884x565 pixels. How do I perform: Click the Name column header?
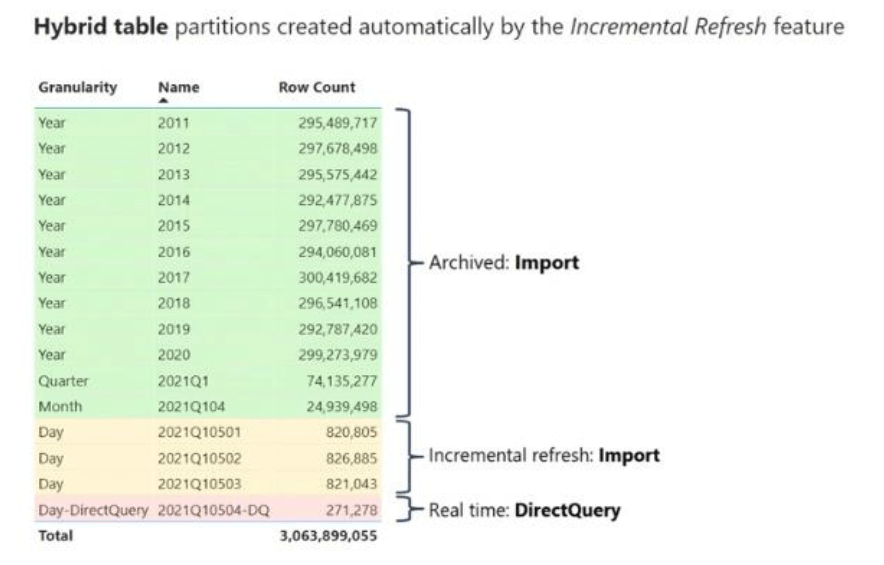[x=178, y=87]
